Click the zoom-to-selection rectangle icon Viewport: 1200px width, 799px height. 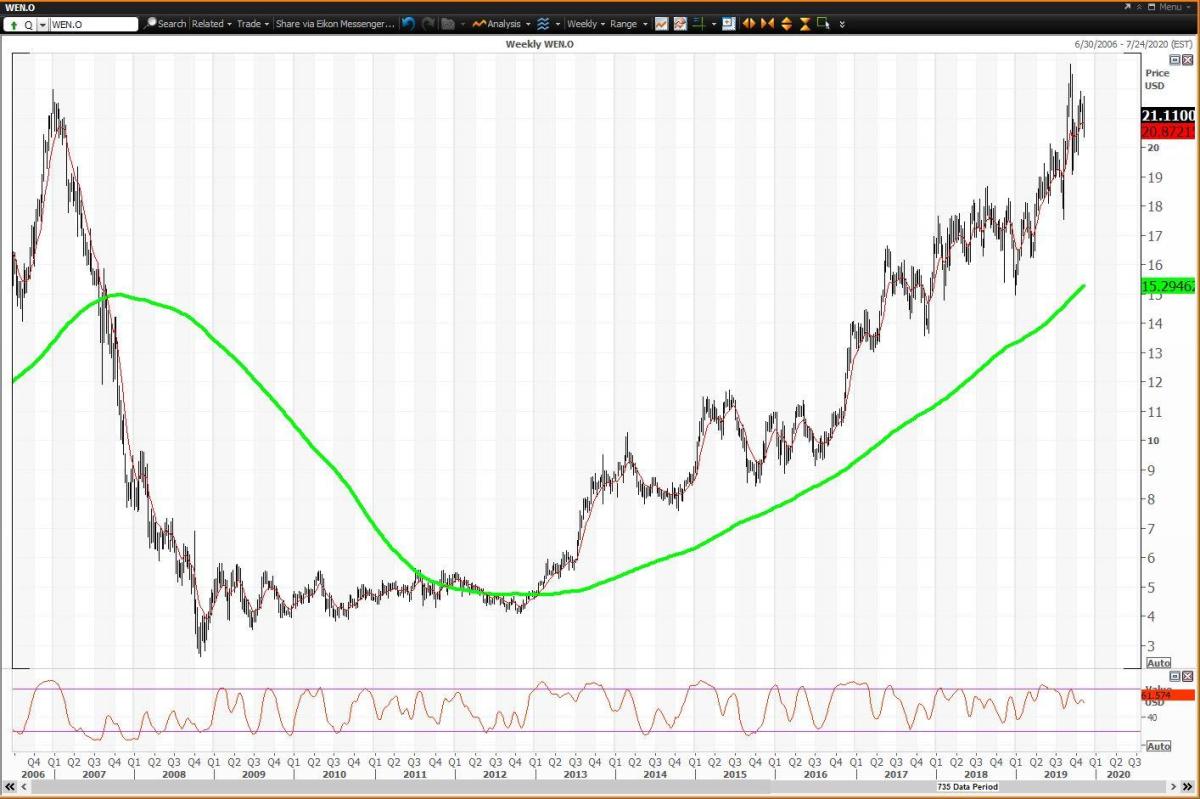823,23
